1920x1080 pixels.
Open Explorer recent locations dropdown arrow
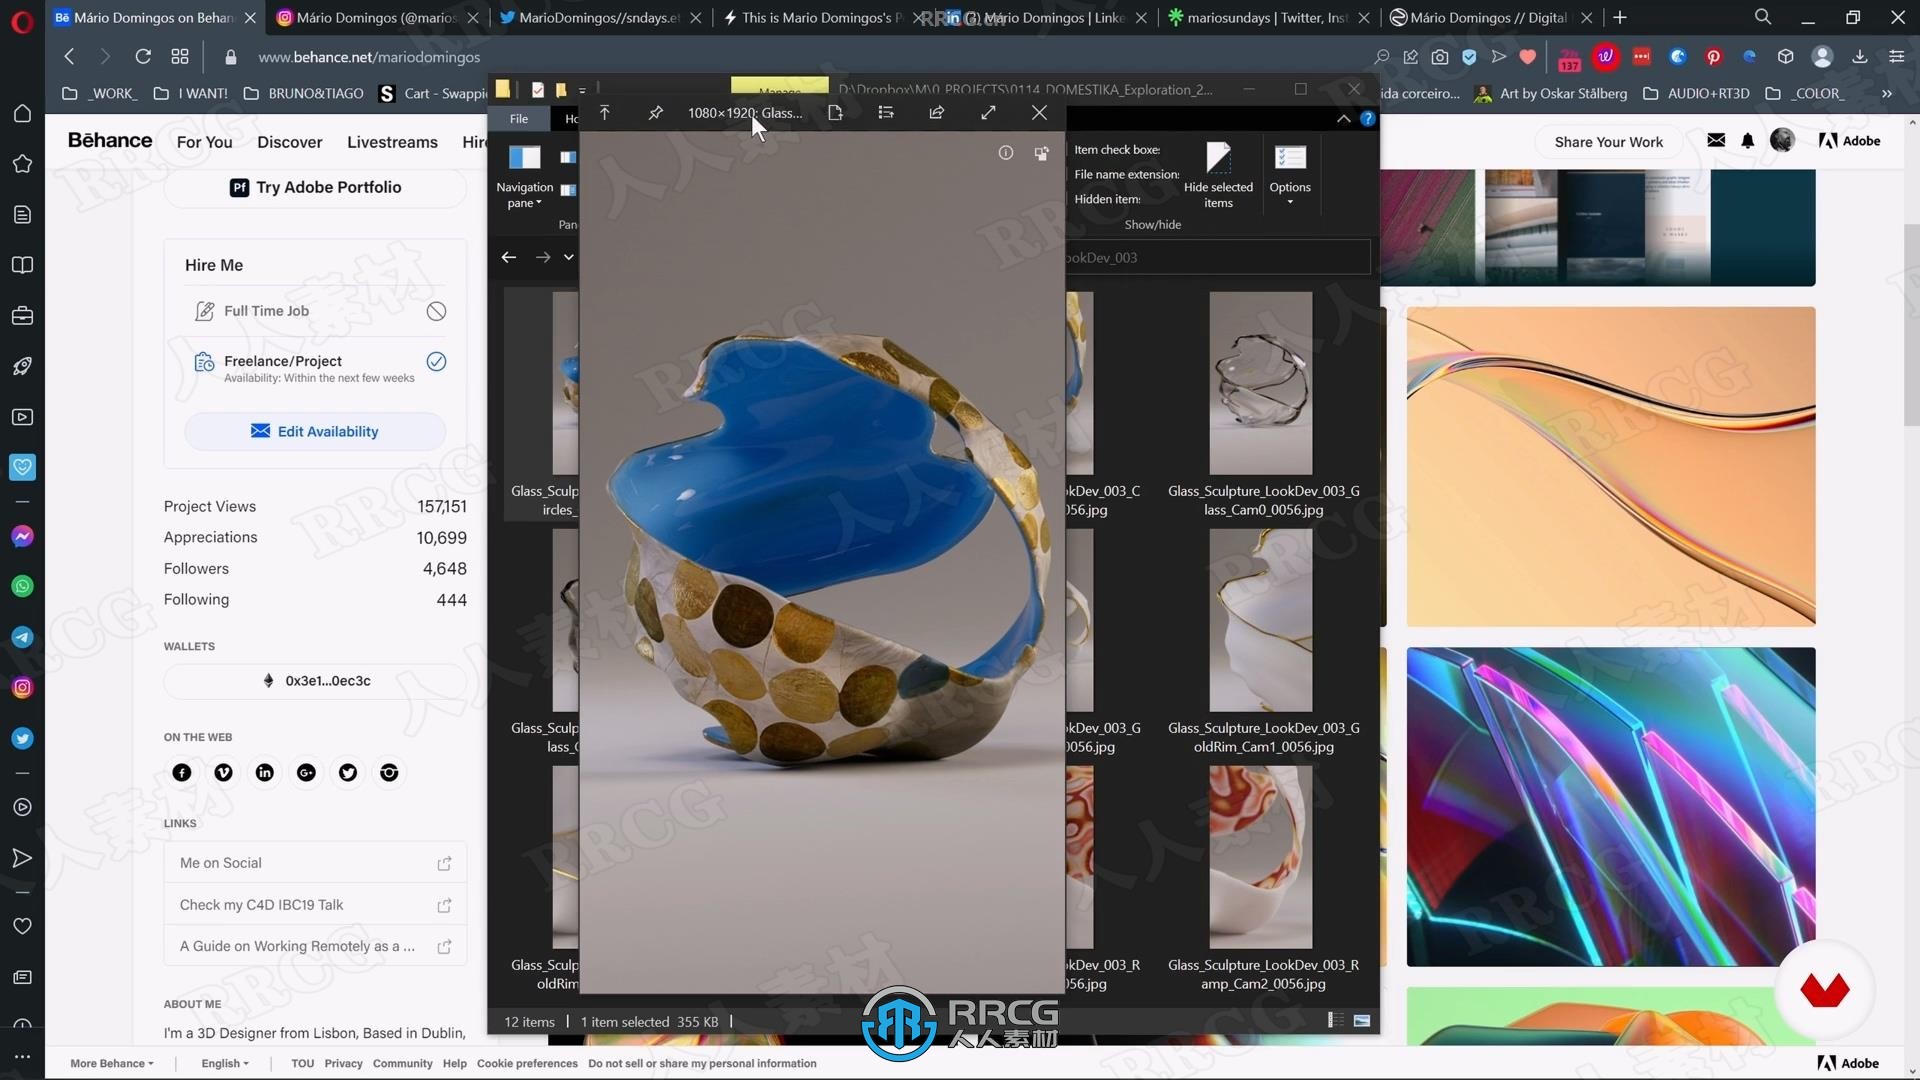[569, 258]
